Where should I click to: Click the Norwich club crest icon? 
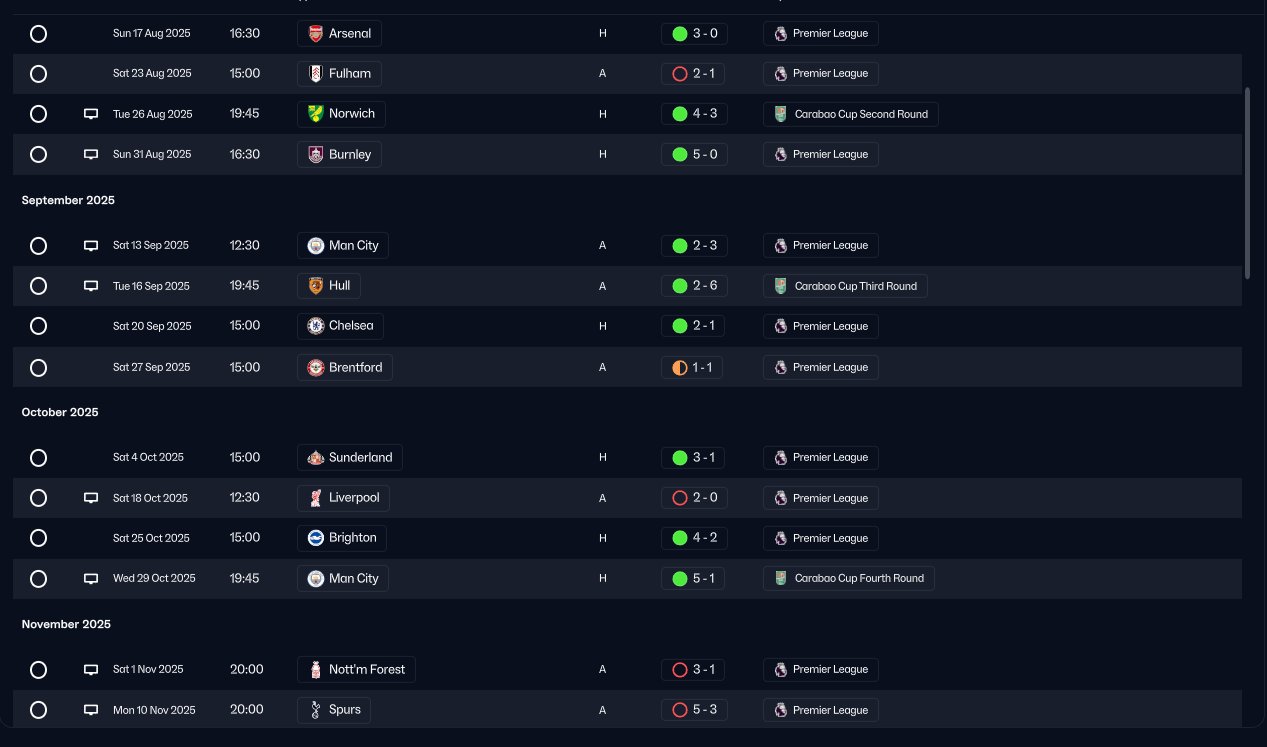pyautogui.click(x=315, y=114)
